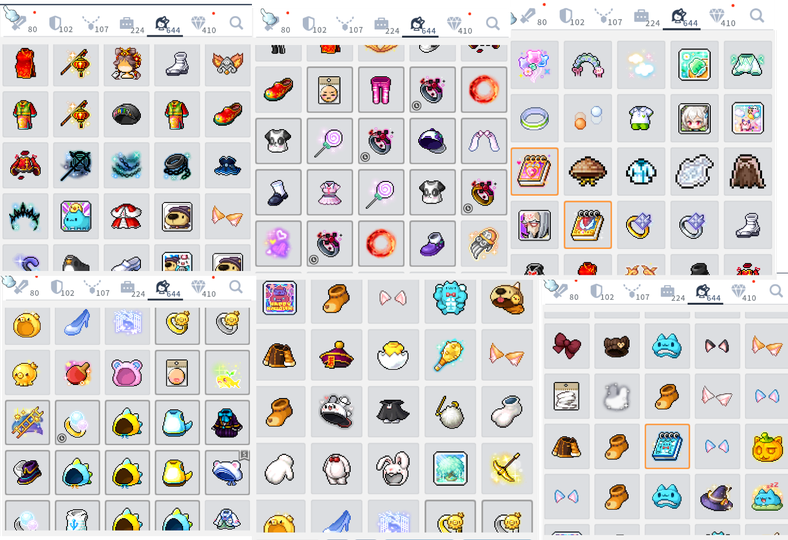Select the pink flower balloons item

pyautogui.click(x=534, y=65)
